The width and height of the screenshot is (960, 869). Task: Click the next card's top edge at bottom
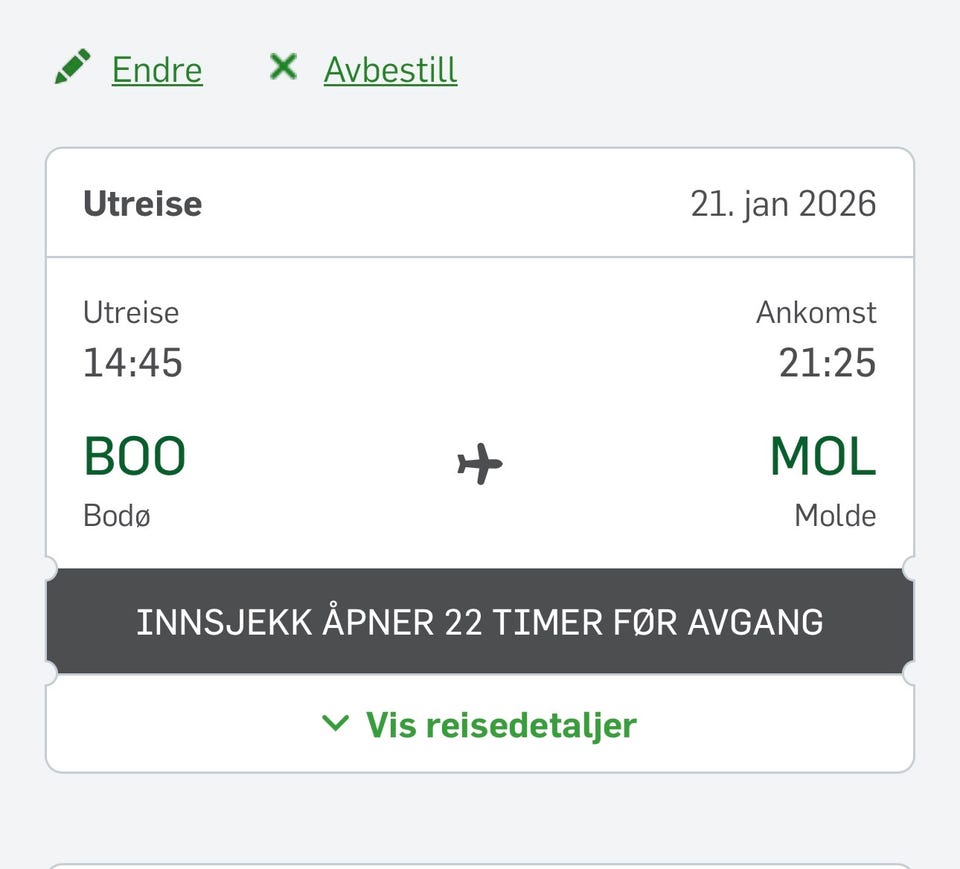pos(480,865)
